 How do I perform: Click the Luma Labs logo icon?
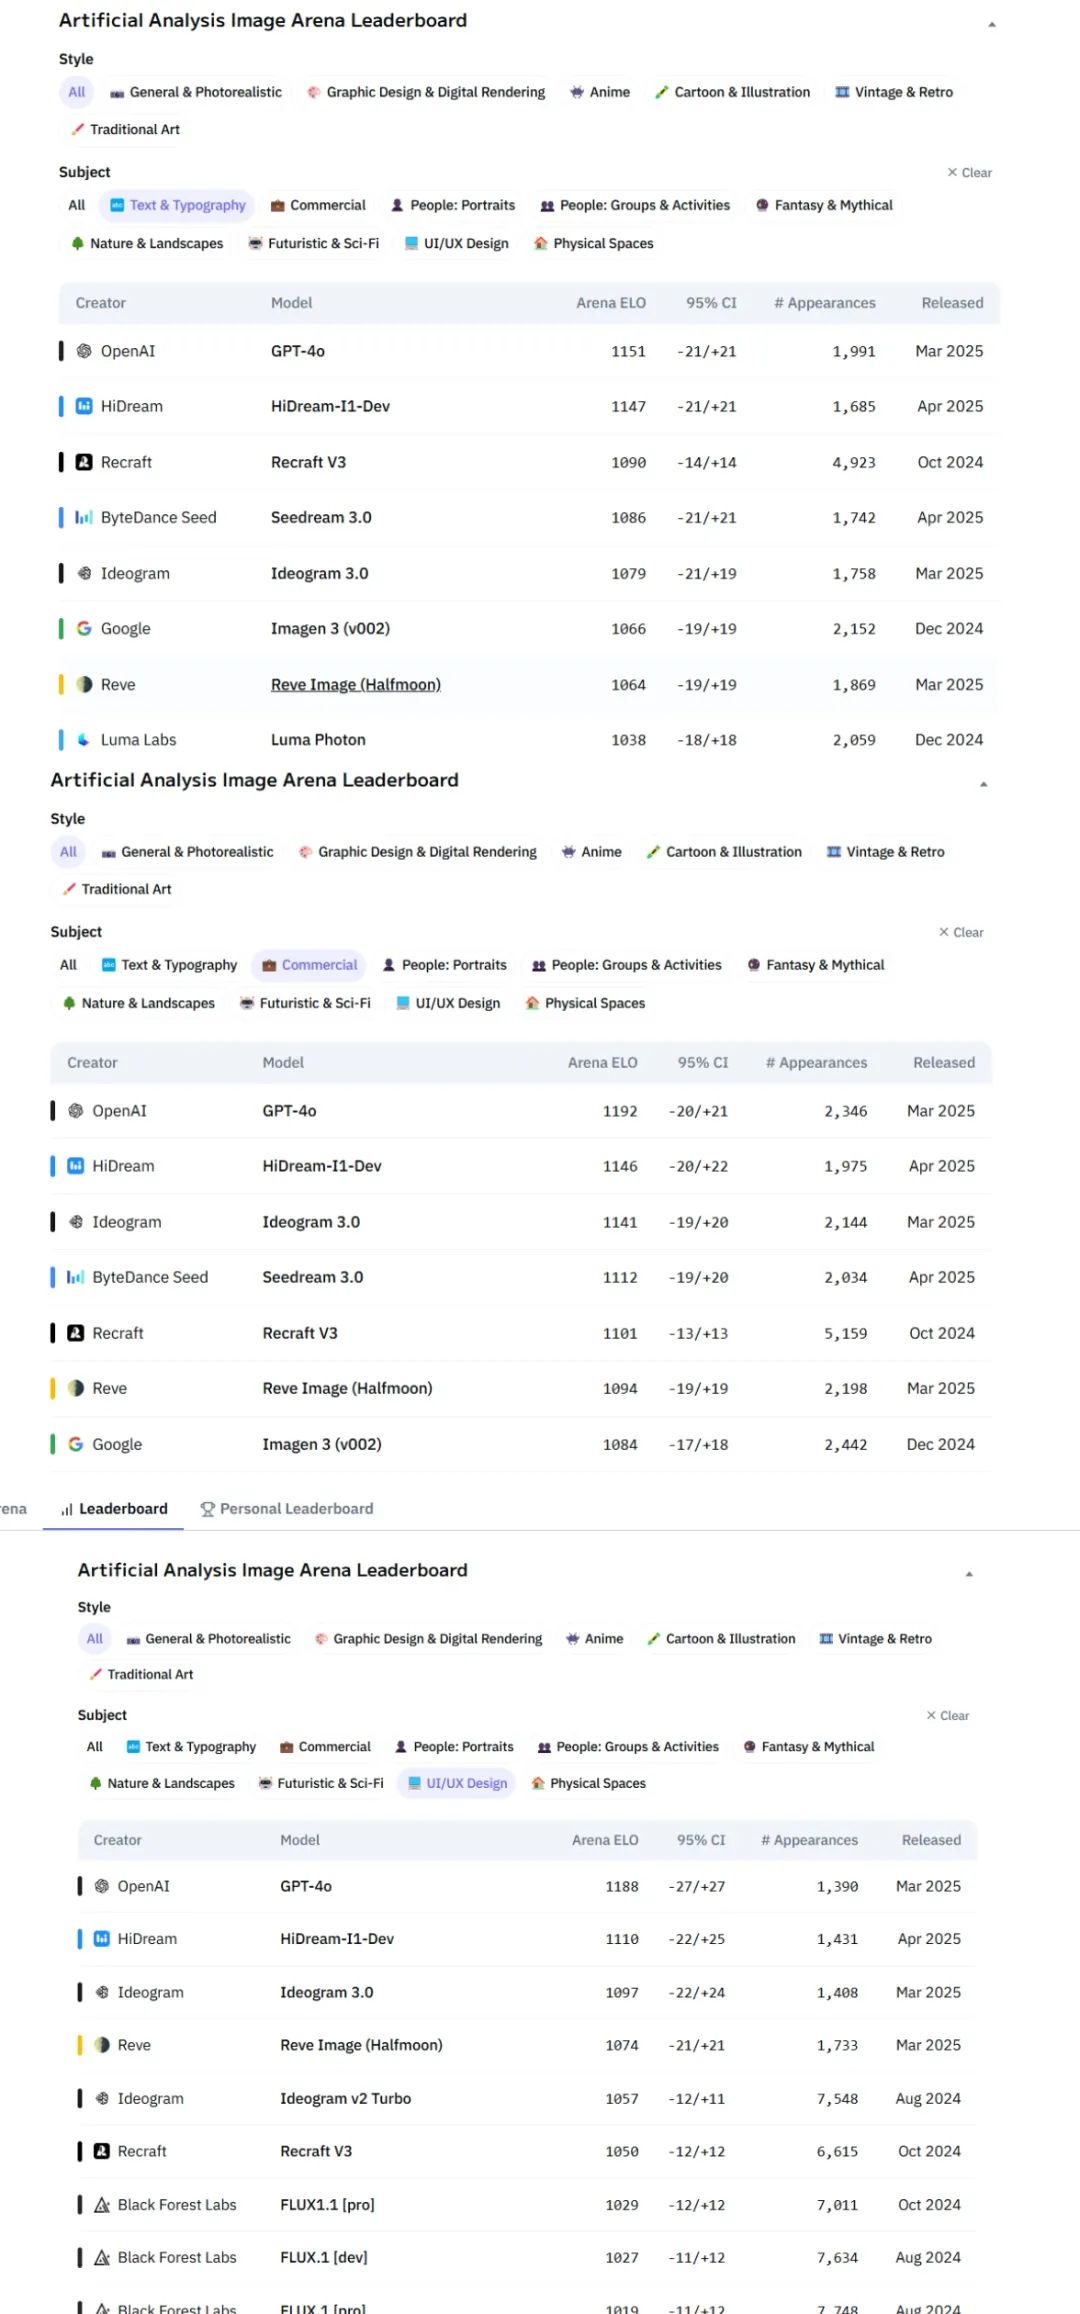click(84, 740)
